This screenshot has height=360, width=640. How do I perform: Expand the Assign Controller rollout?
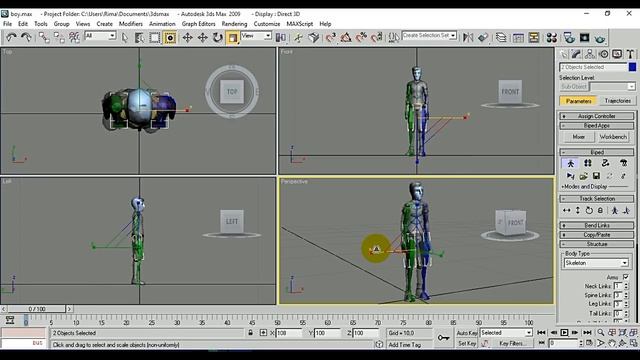coord(596,116)
